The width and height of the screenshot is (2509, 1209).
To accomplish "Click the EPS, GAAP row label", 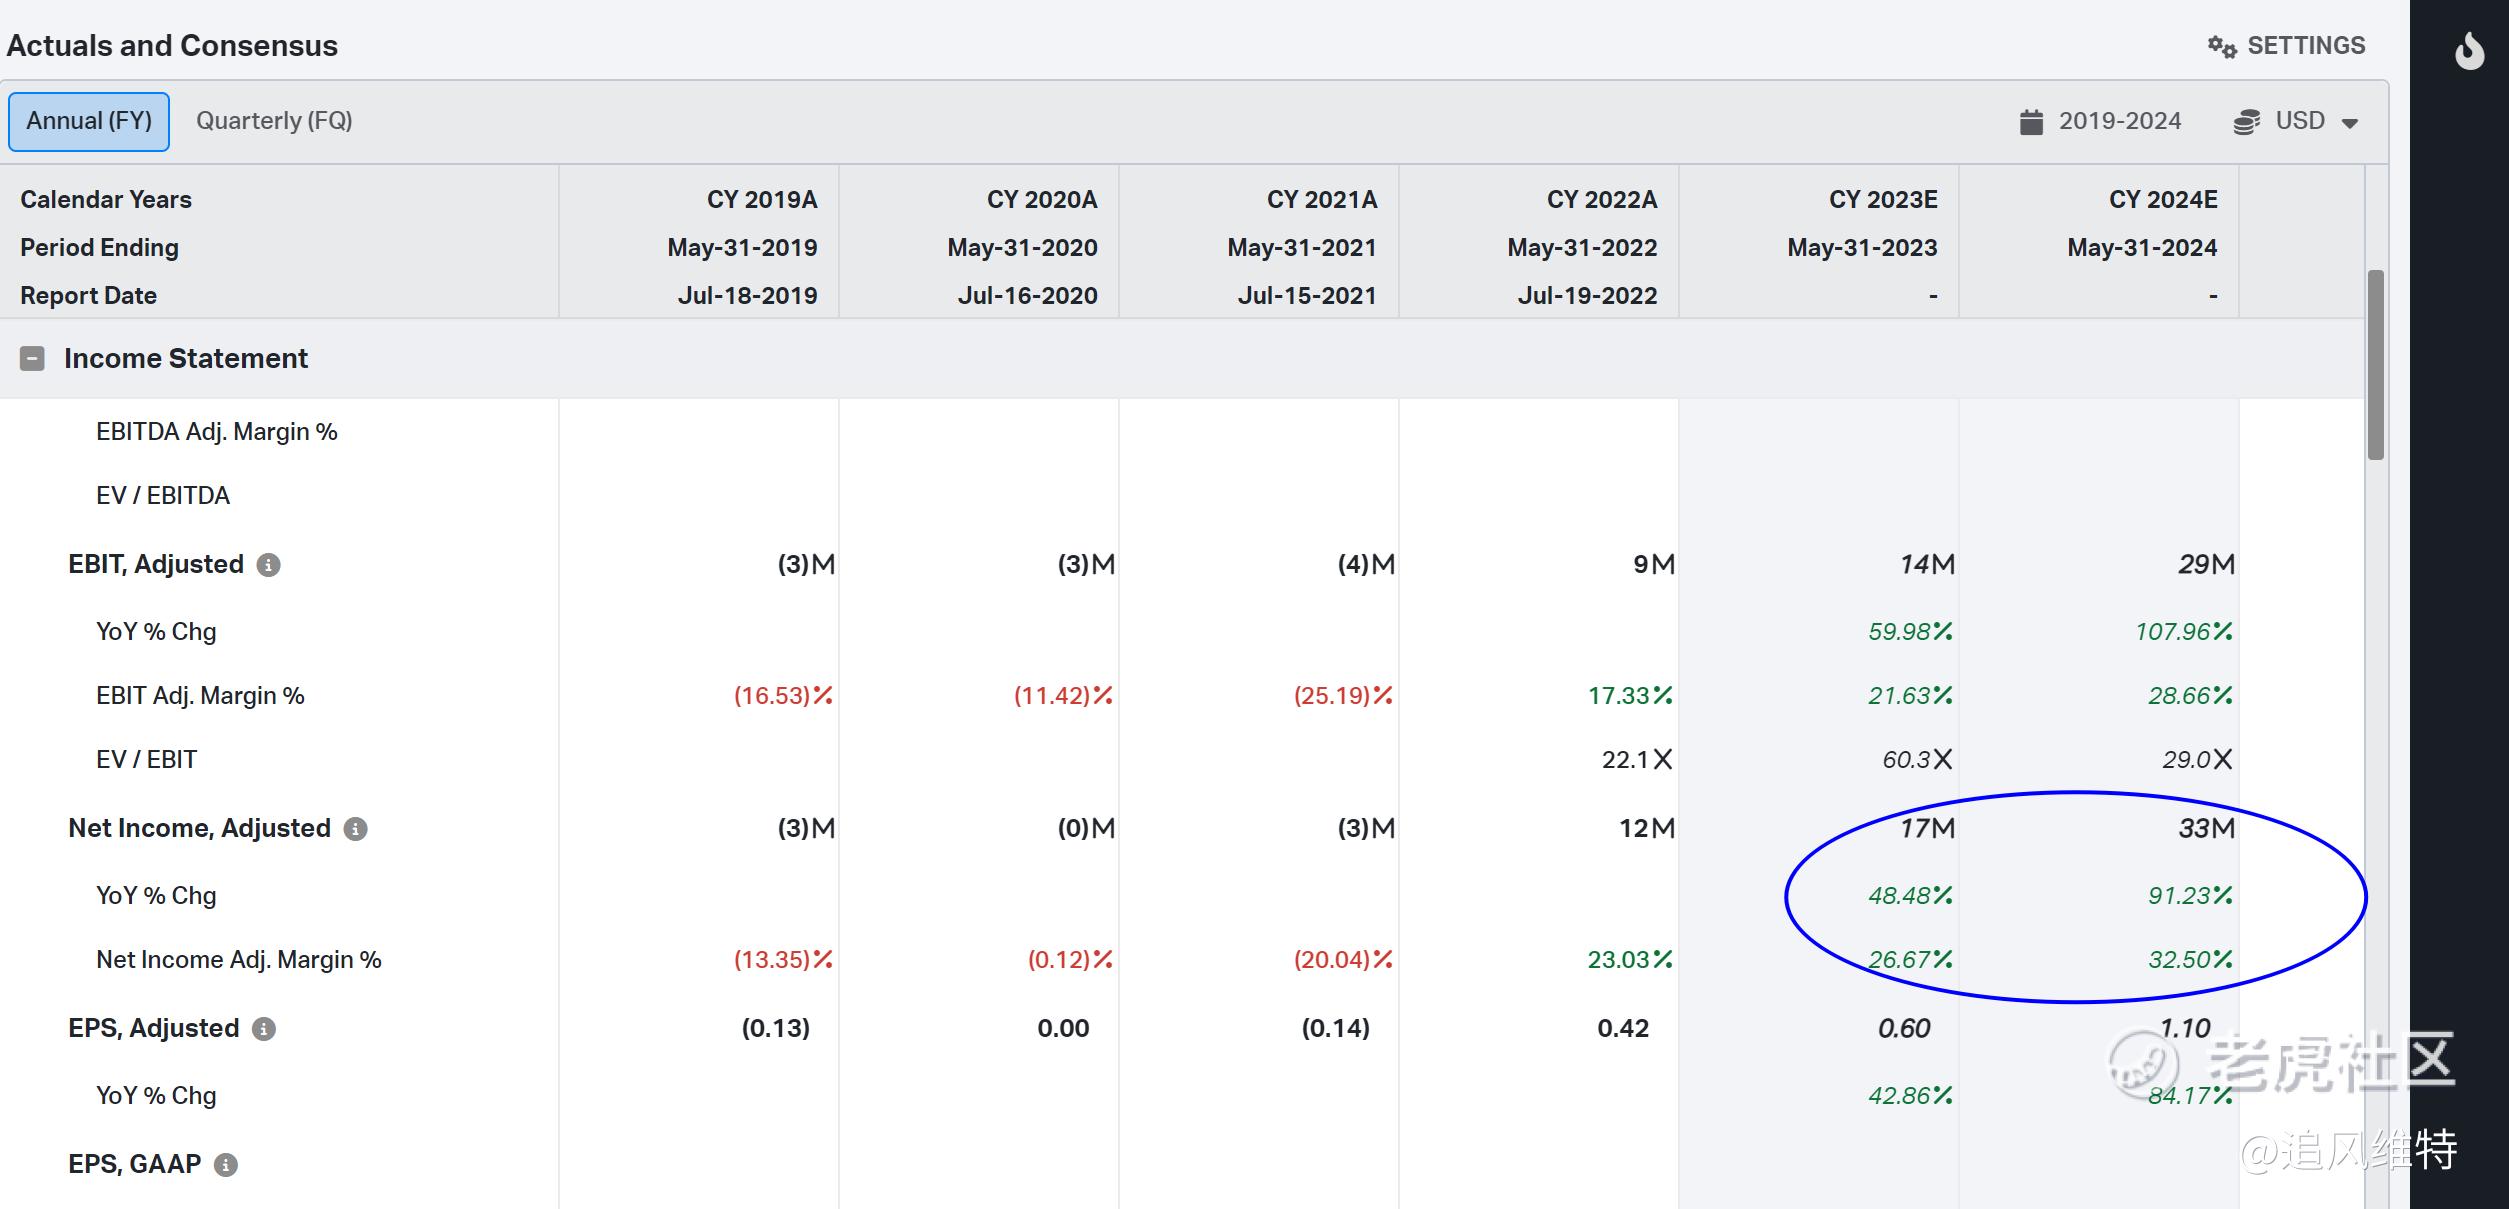I will point(135,1164).
